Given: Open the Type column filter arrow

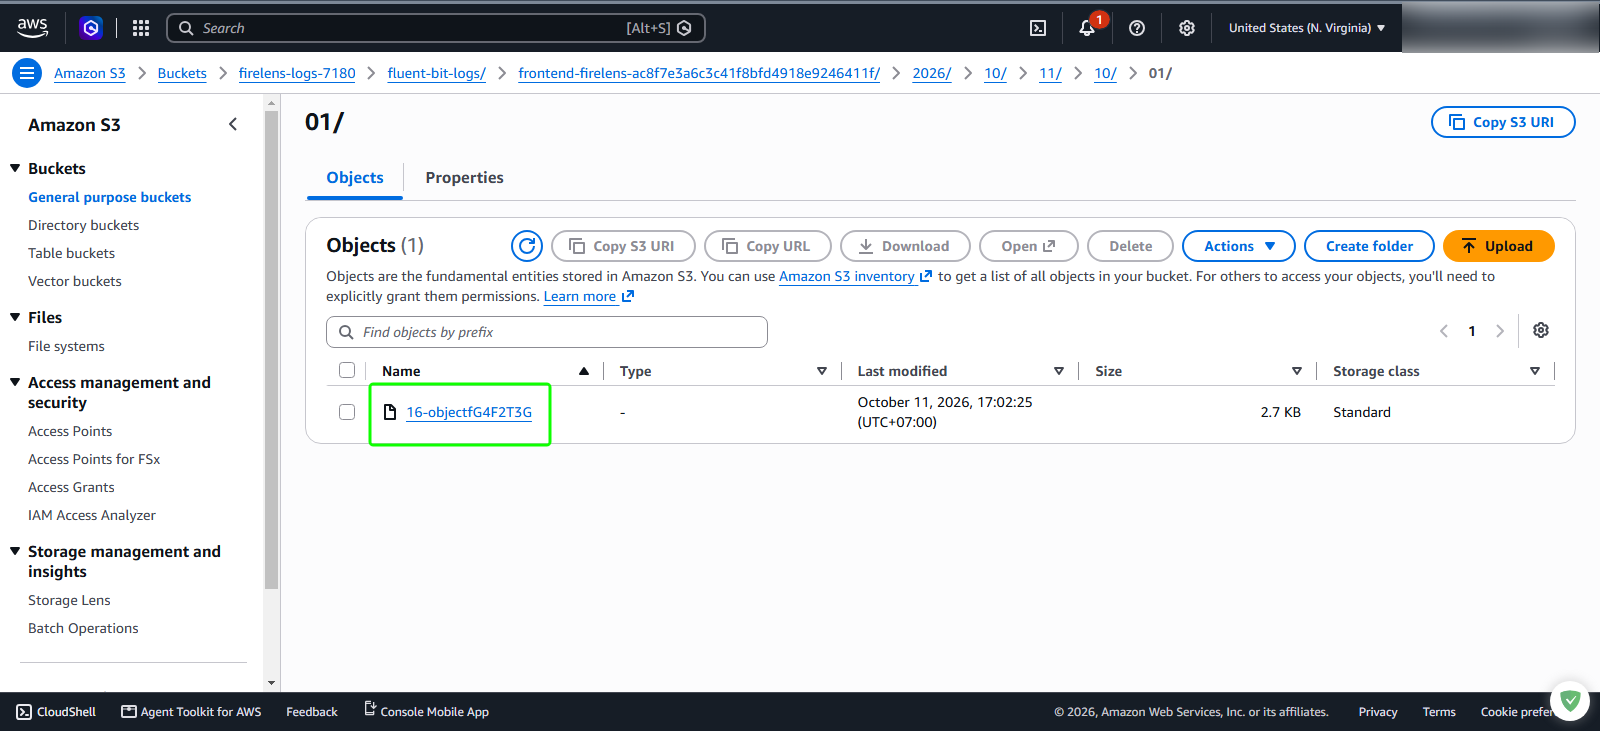Looking at the screenshot, I should tap(822, 371).
